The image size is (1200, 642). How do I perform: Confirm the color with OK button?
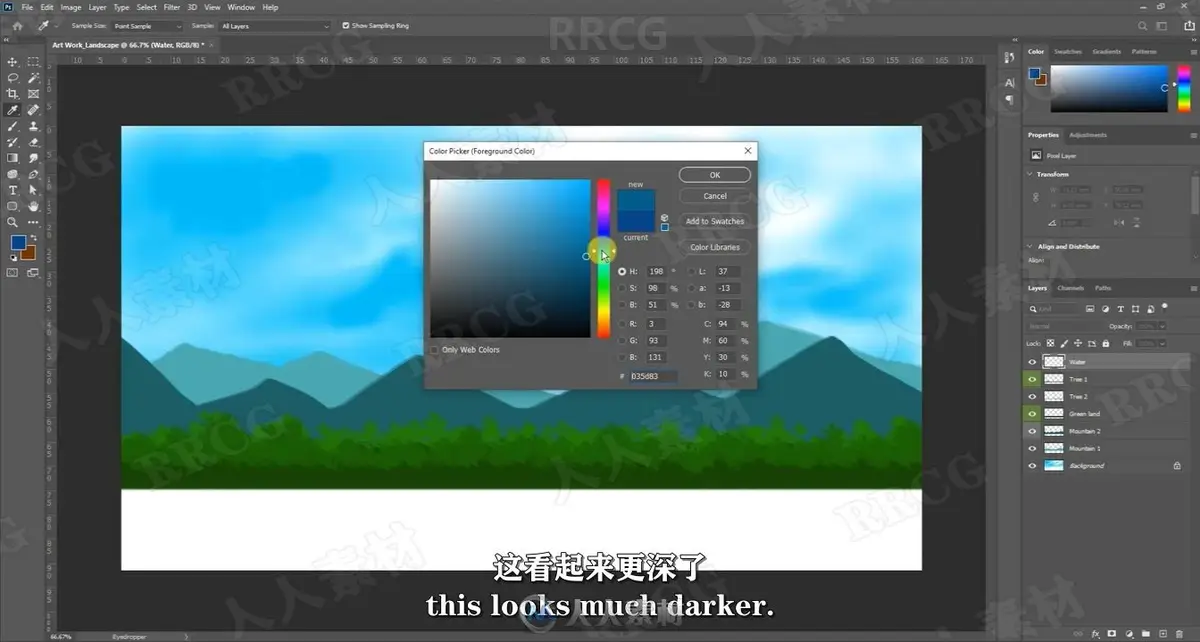coord(715,175)
